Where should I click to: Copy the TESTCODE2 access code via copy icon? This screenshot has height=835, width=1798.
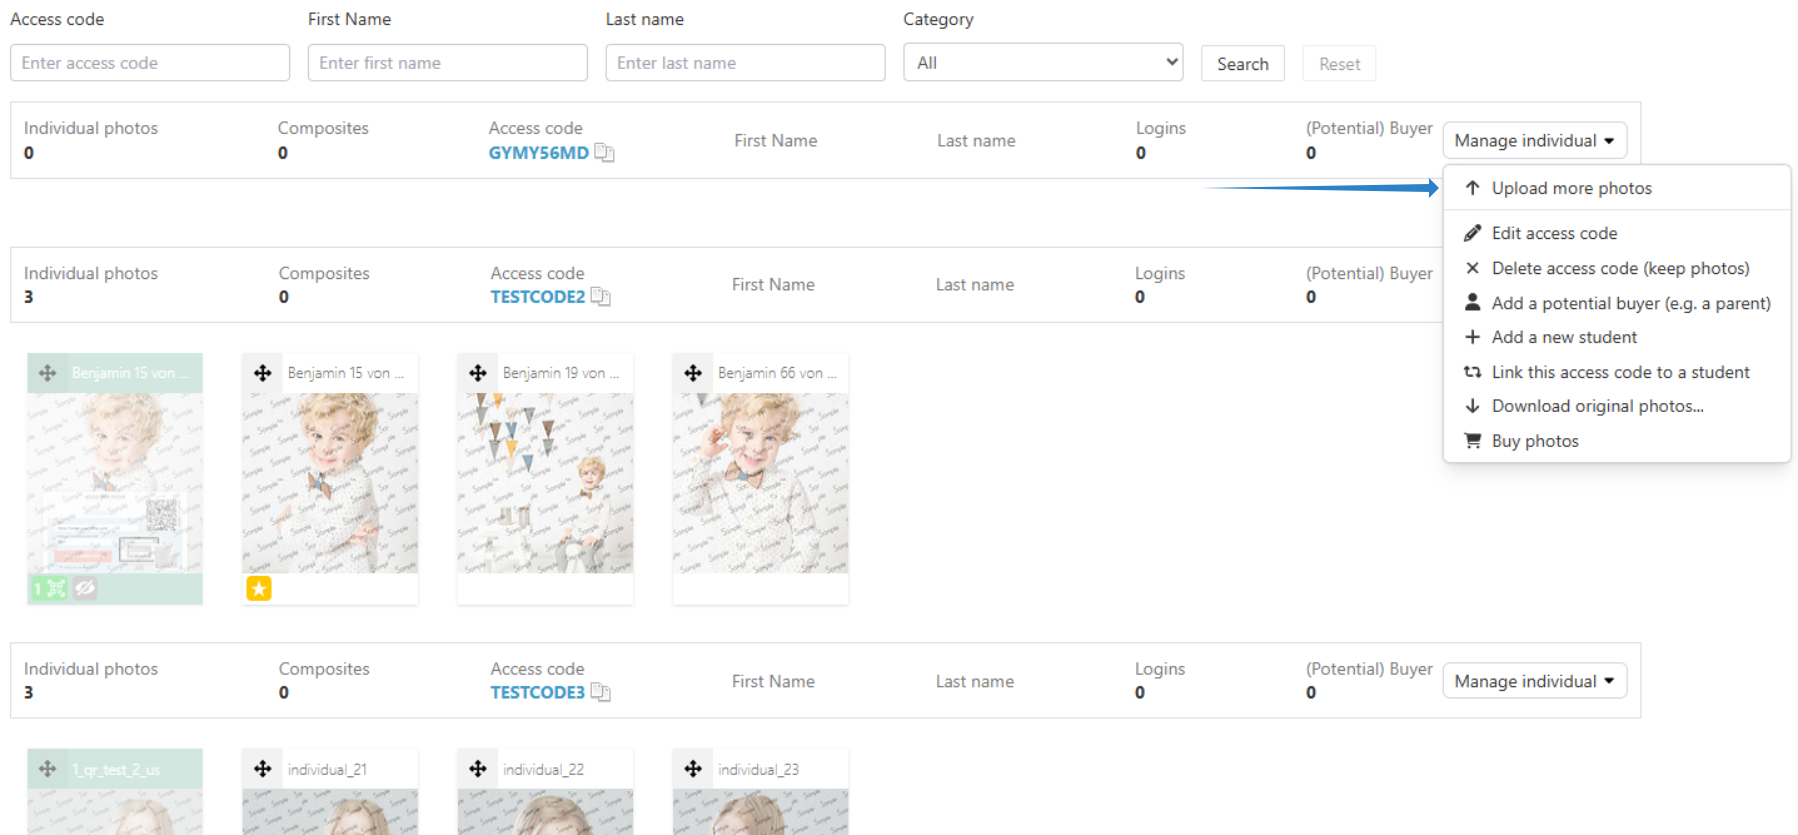click(x=600, y=296)
